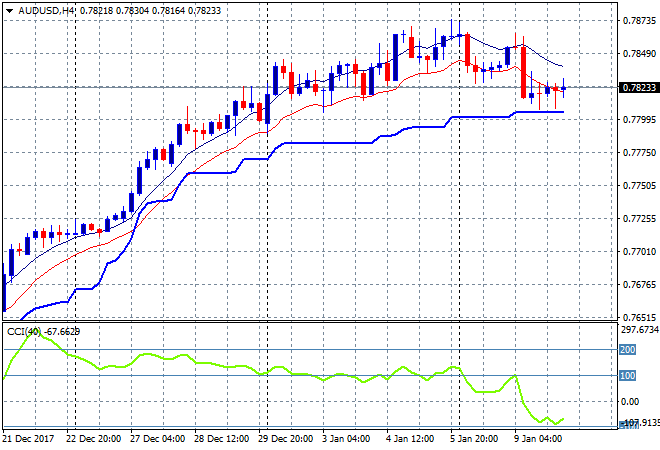660x450 pixels.
Task: Click the CCI 100 level label
Action: pyautogui.click(x=627, y=375)
